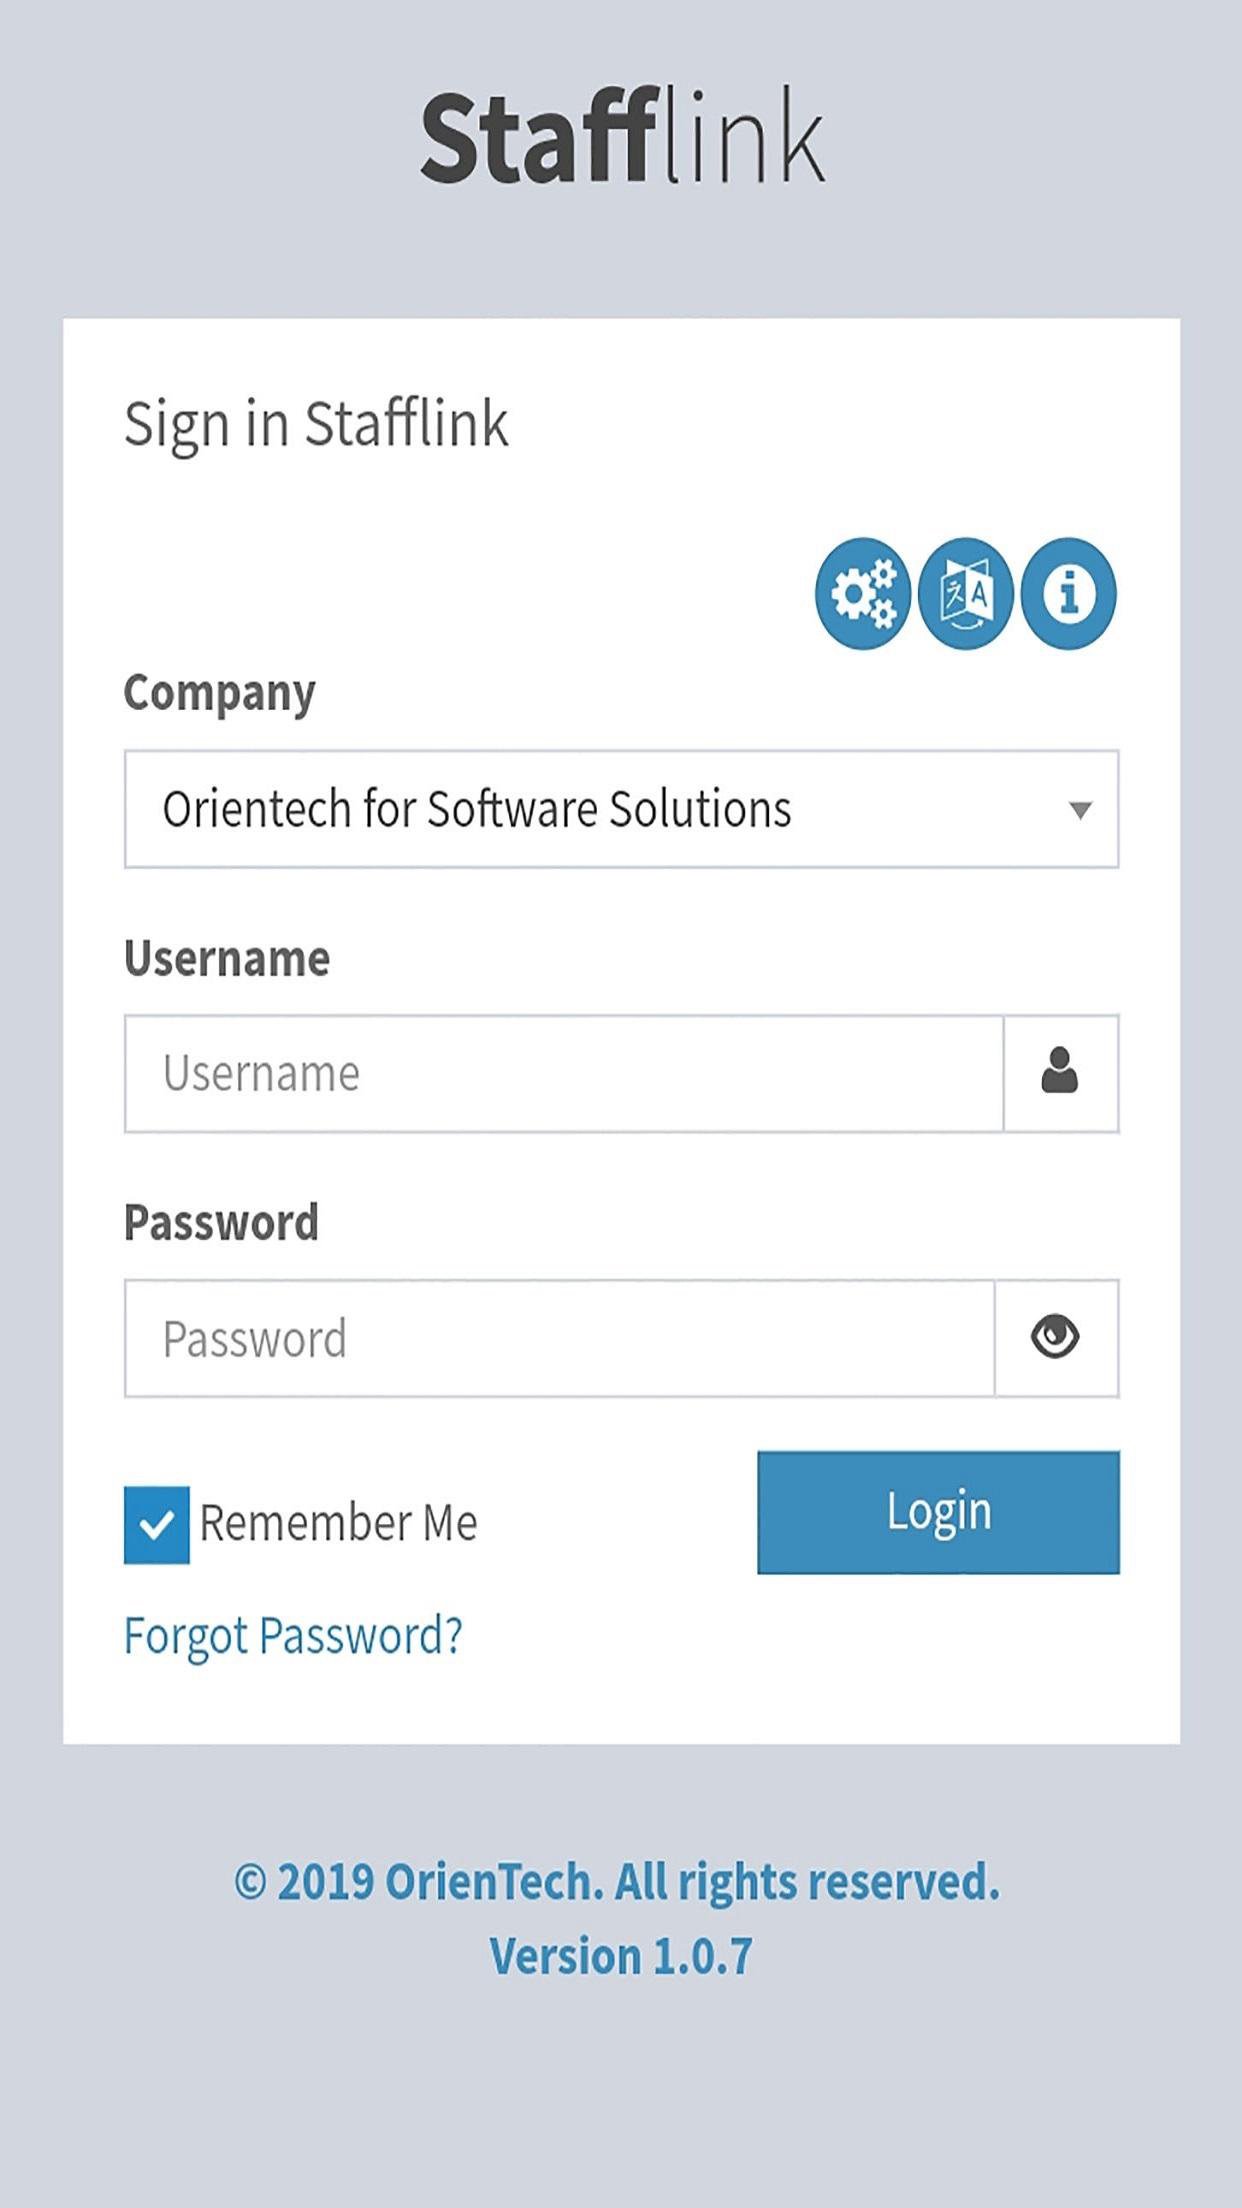Screen dimensions: 1242x2208
Task: Expand Orientech for Software Solutions selector
Action: pyautogui.click(x=620, y=810)
